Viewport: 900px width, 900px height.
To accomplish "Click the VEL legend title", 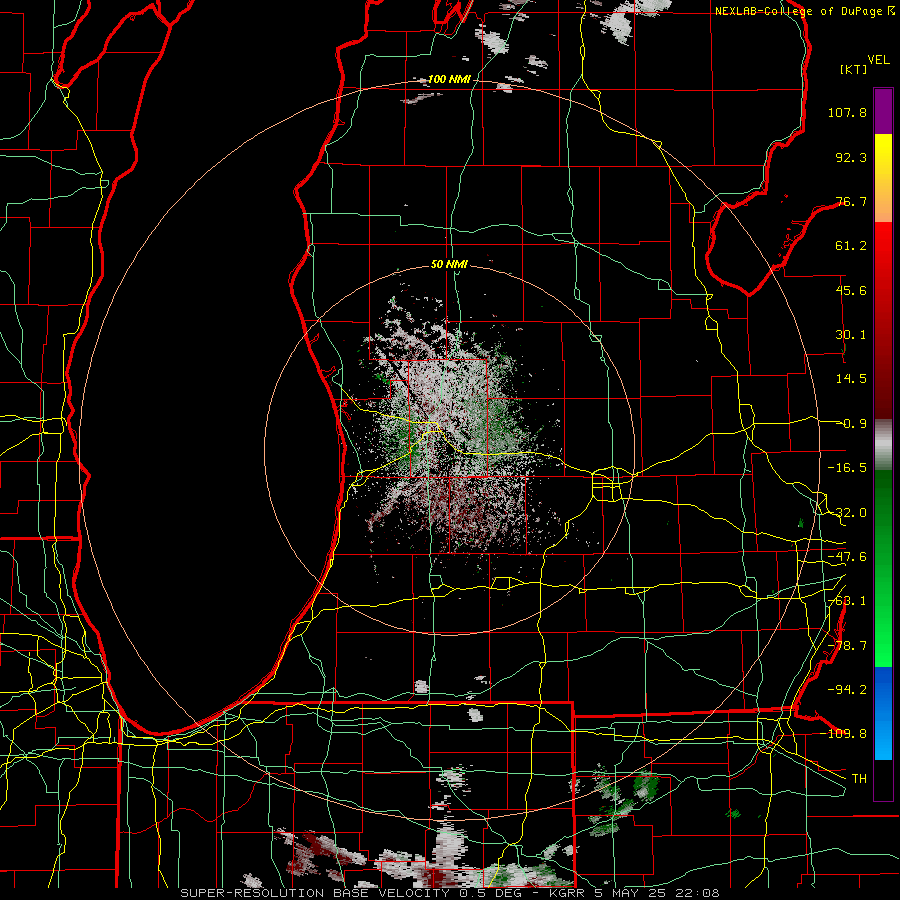I will tap(878, 60).
